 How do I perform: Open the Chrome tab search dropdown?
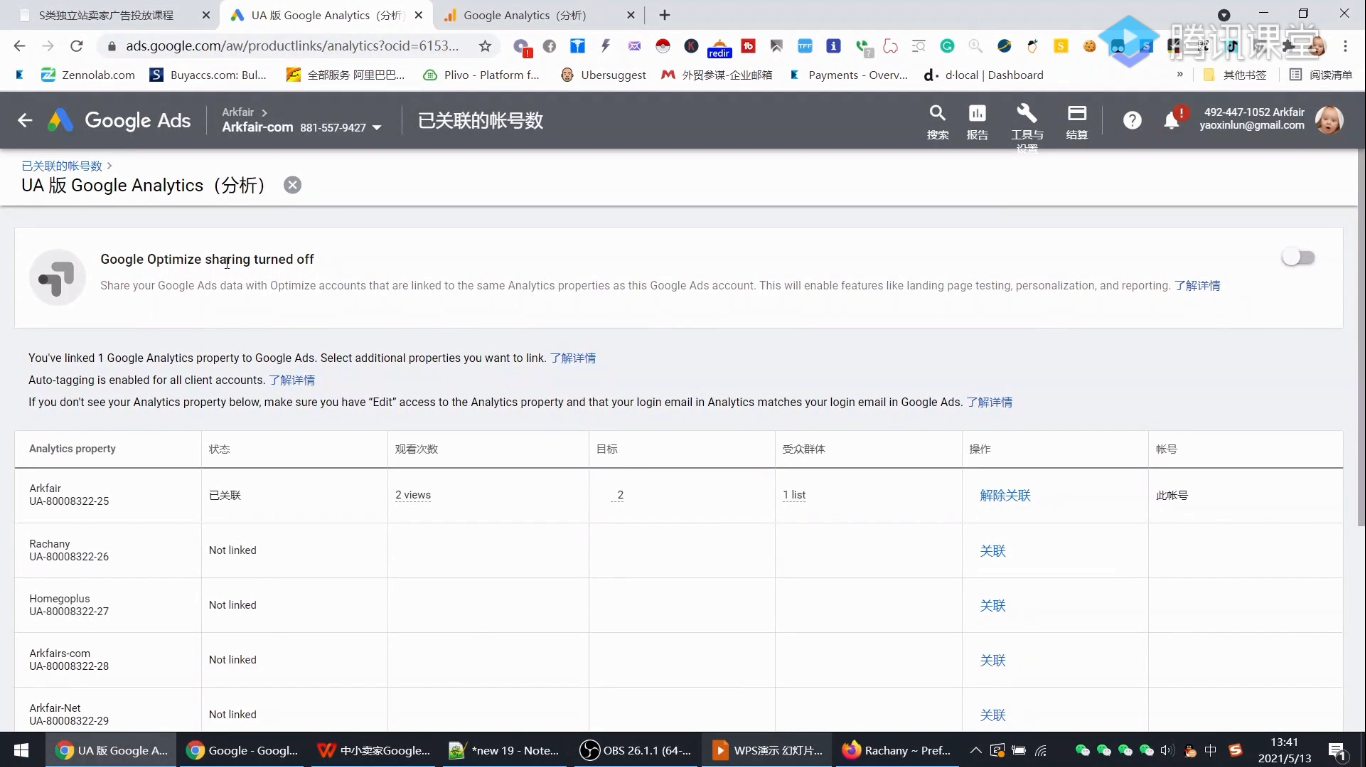[x=1224, y=15]
